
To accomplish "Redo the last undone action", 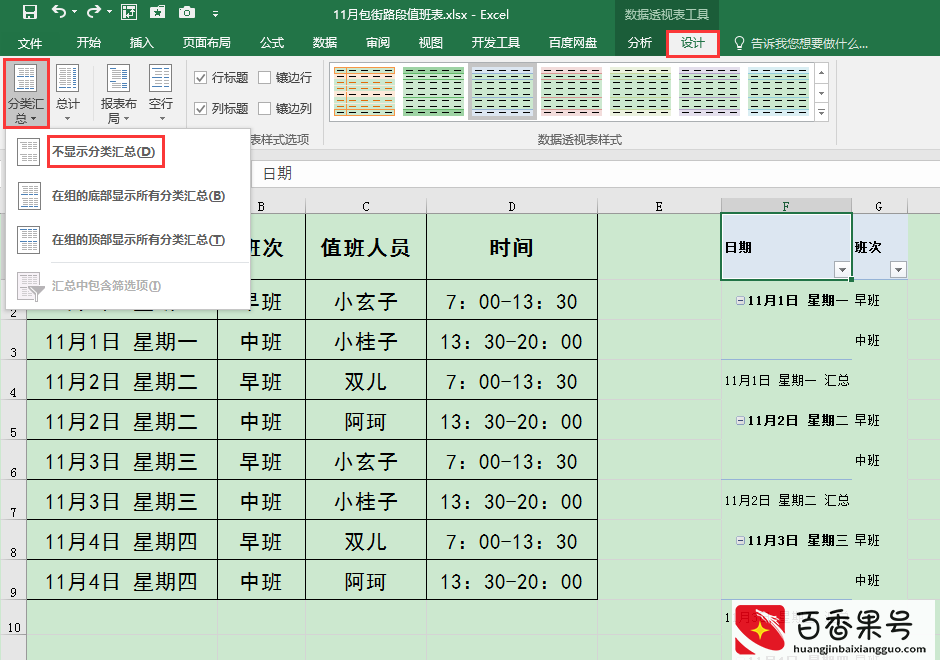I will click(x=94, y=12).
